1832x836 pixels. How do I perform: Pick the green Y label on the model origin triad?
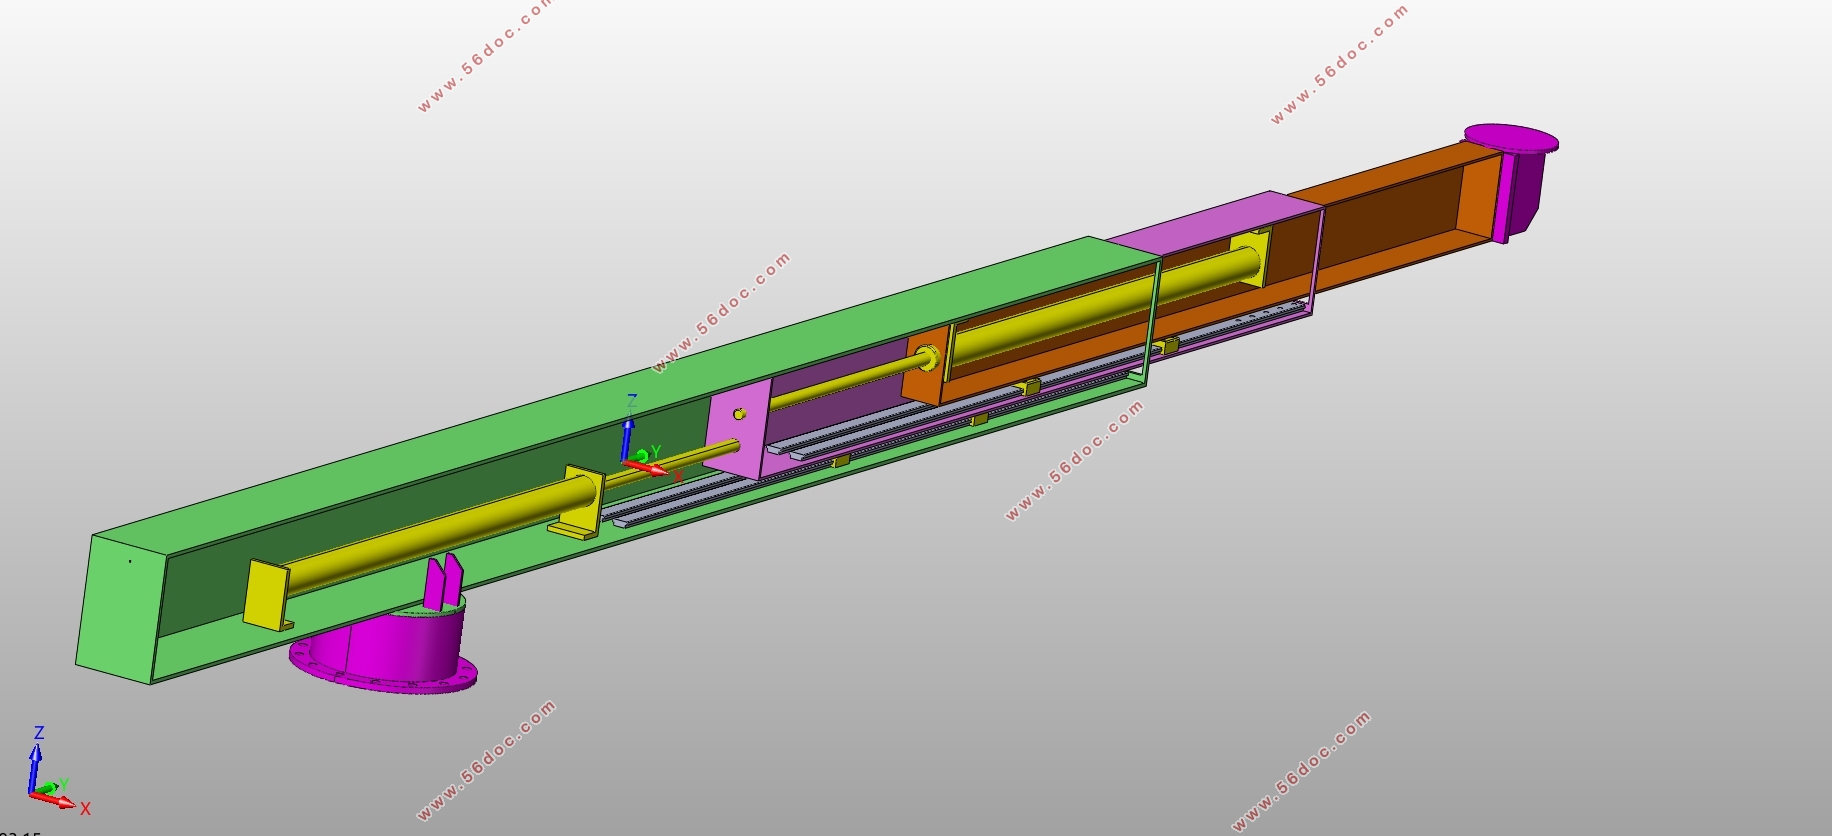pyautogui.click(x=655, y=452)
